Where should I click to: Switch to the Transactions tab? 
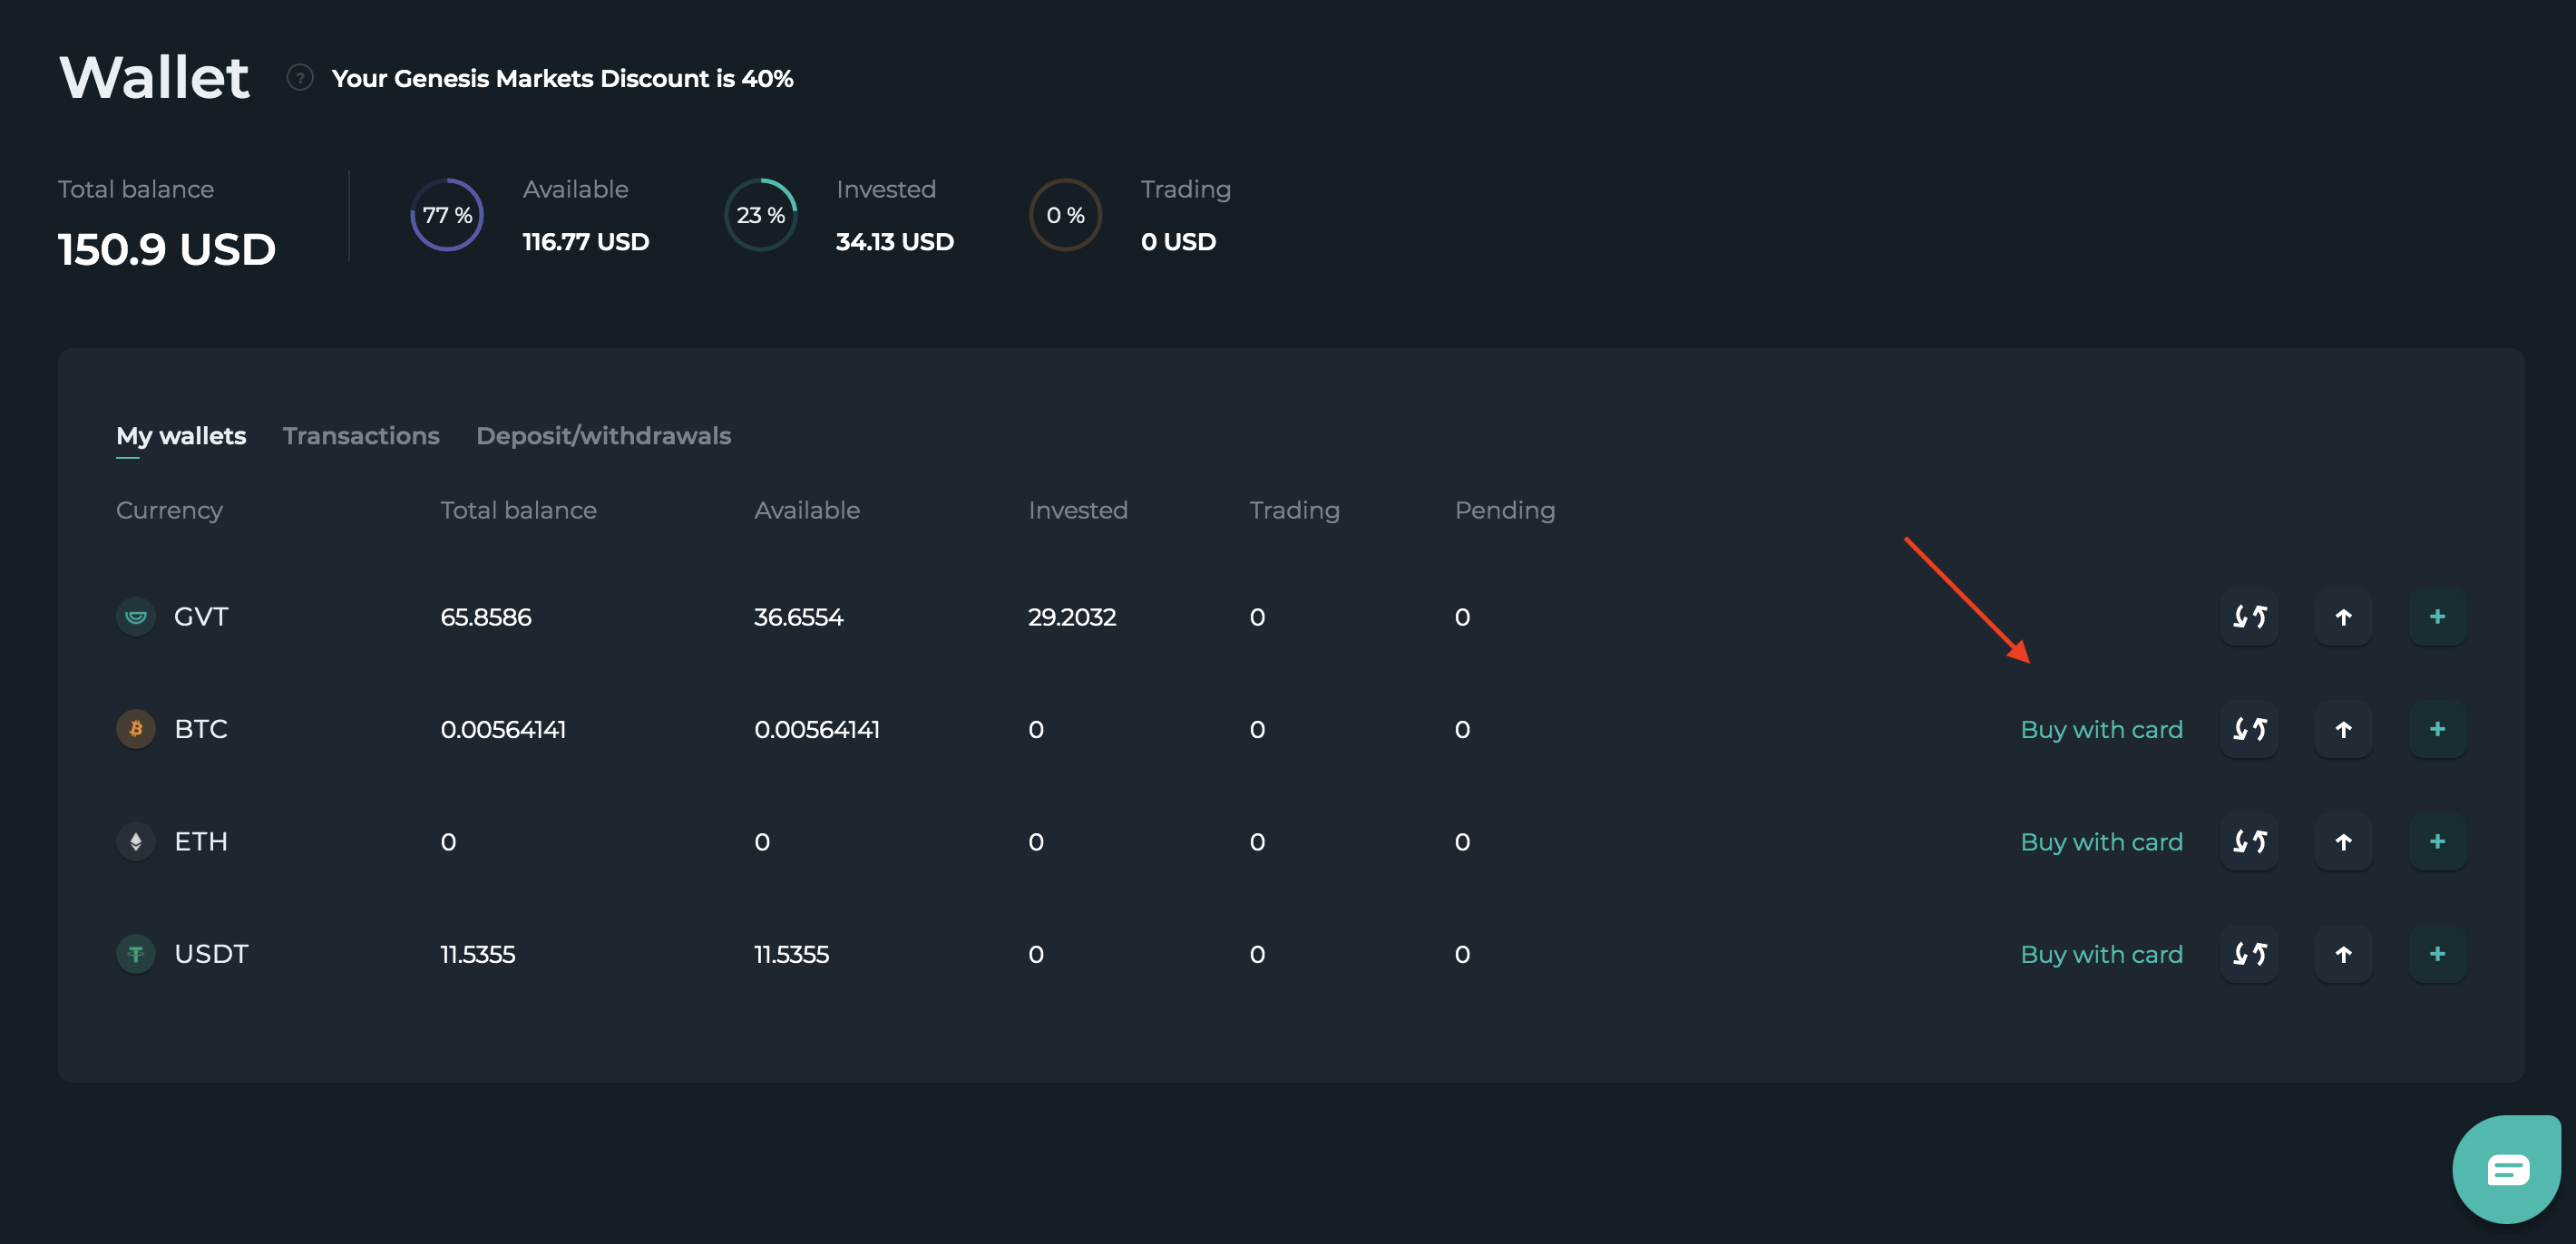(x=361, y=436)
